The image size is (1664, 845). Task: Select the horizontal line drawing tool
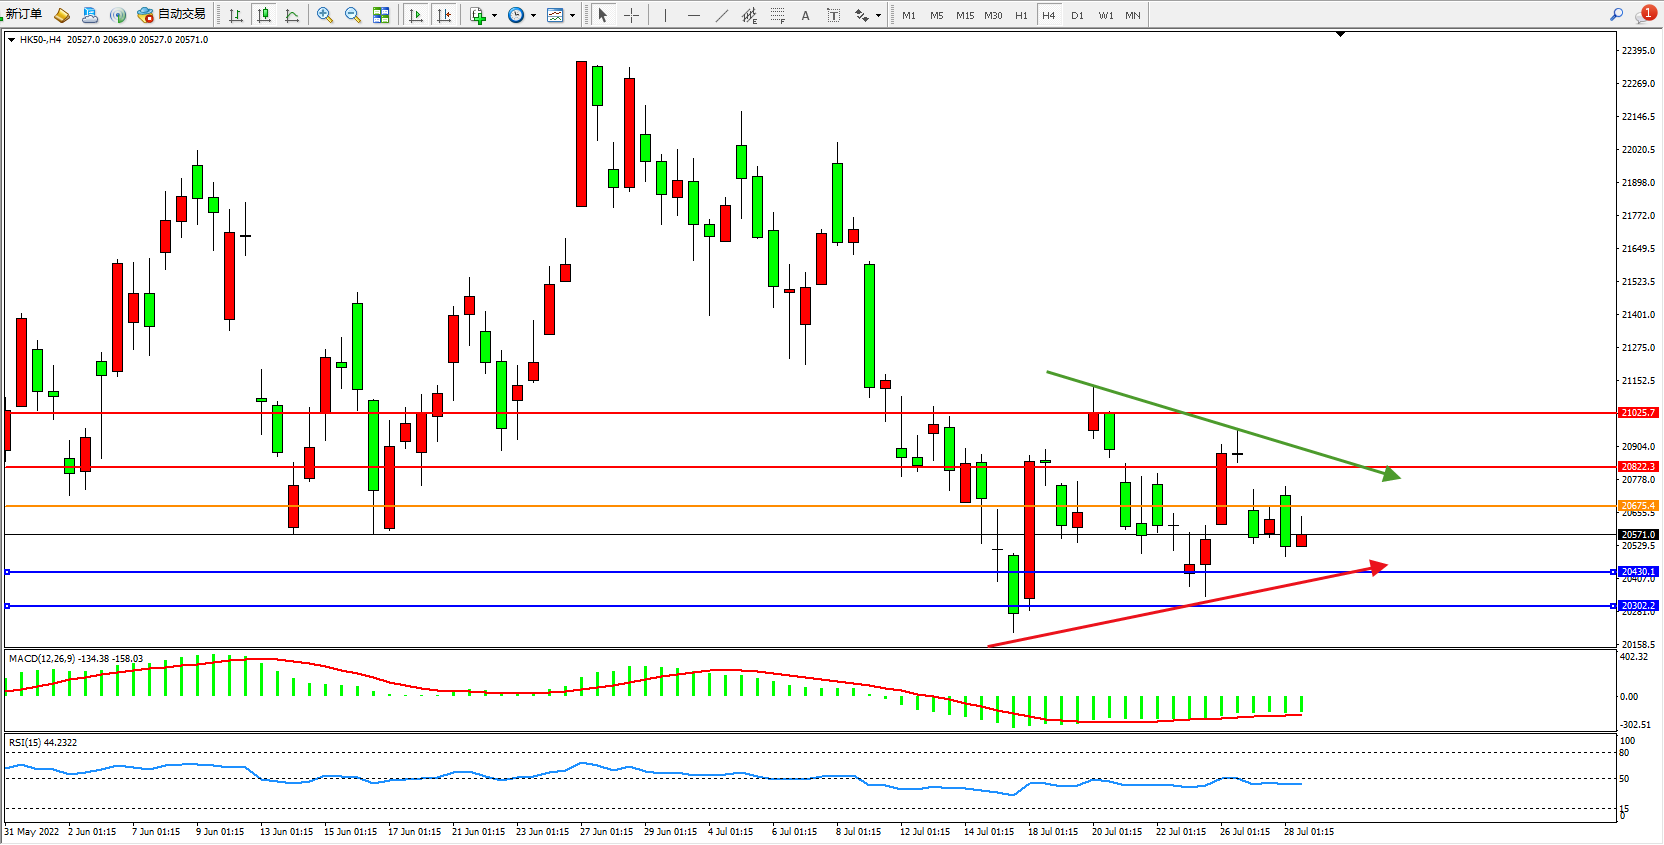click(693, 15)
